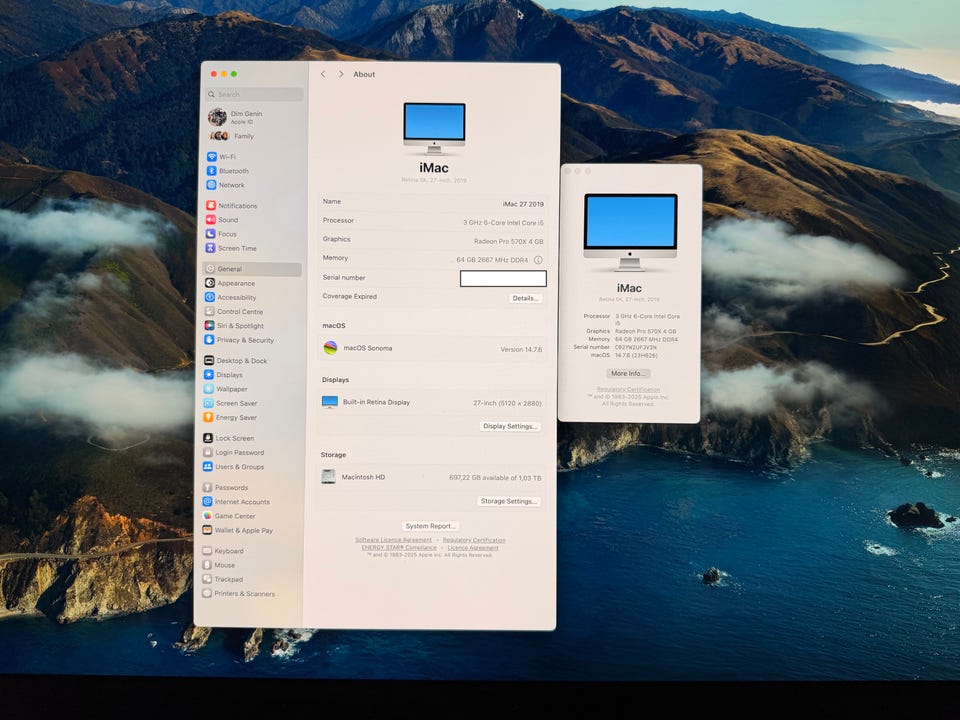Open Wallet & Apple Pay settings
Screen dimensions: 960x720
pyautogui.click(x=238, y=530)
